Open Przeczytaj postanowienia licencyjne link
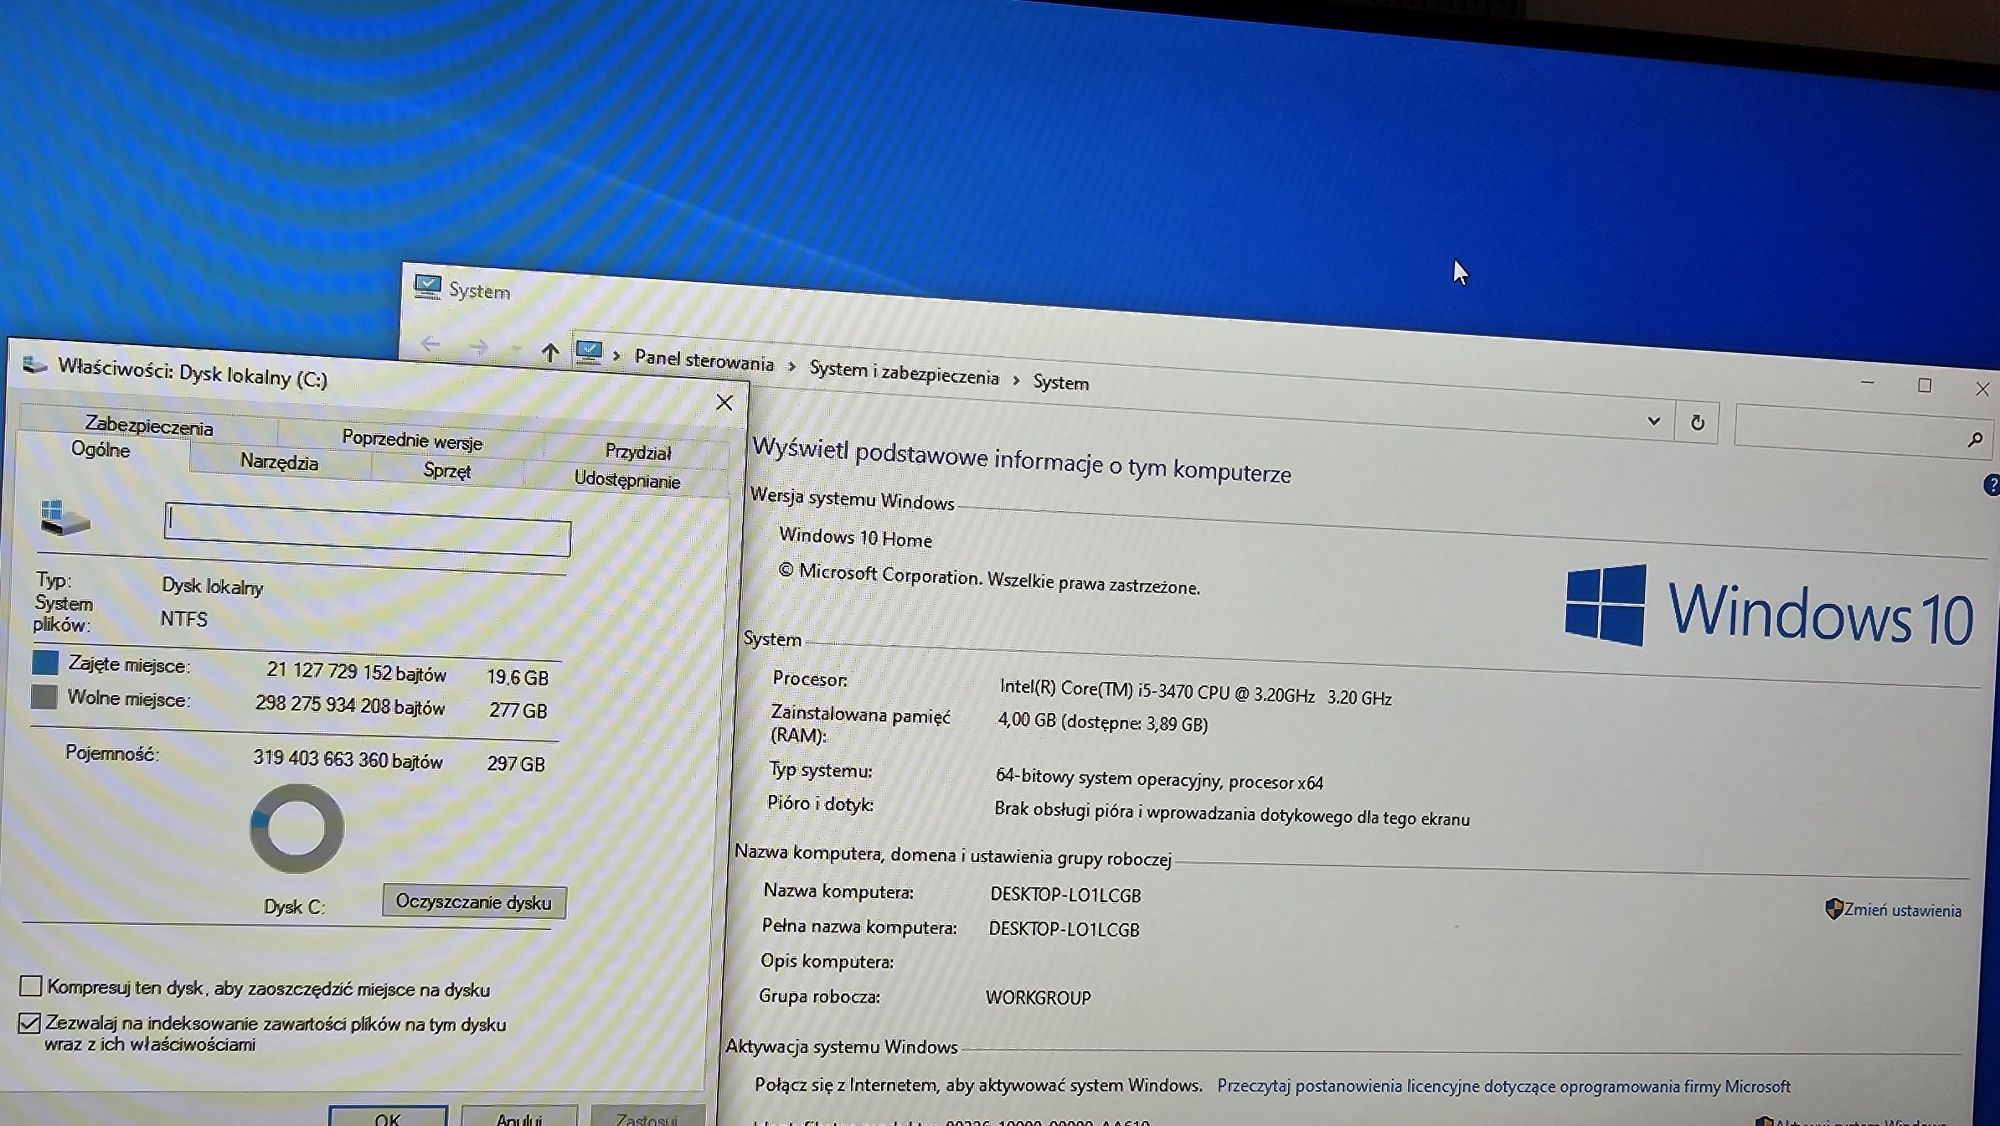 pos(1503,1086)
